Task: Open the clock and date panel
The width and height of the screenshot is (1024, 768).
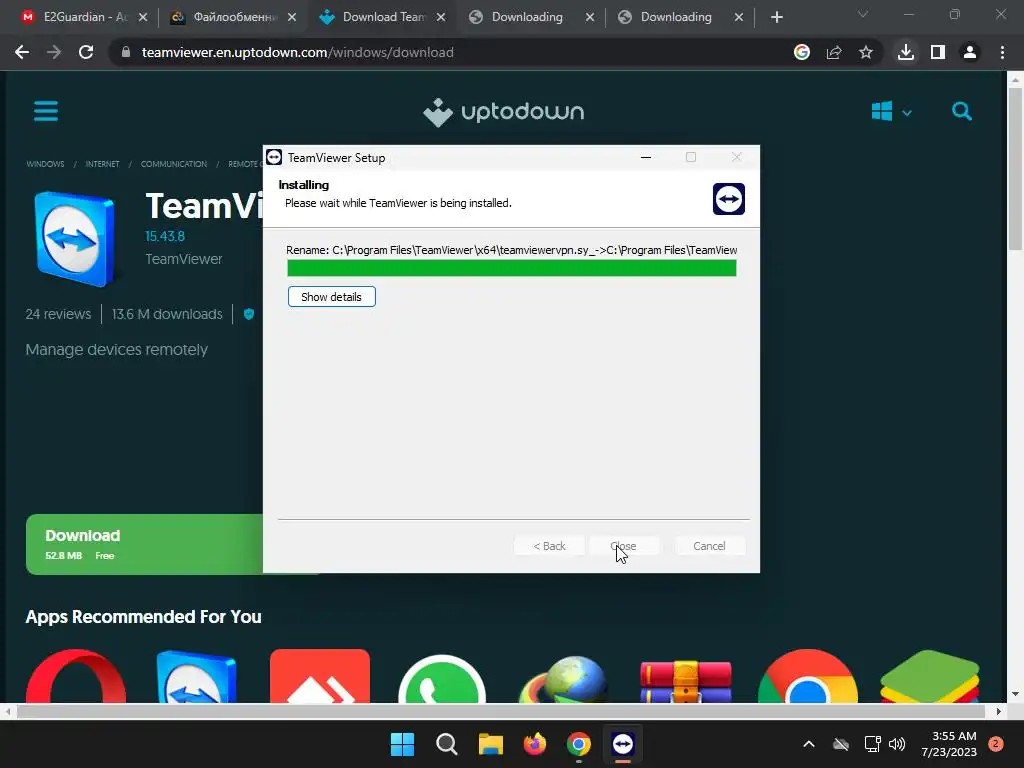Action: pyautogui.click(x=949, y=744)
